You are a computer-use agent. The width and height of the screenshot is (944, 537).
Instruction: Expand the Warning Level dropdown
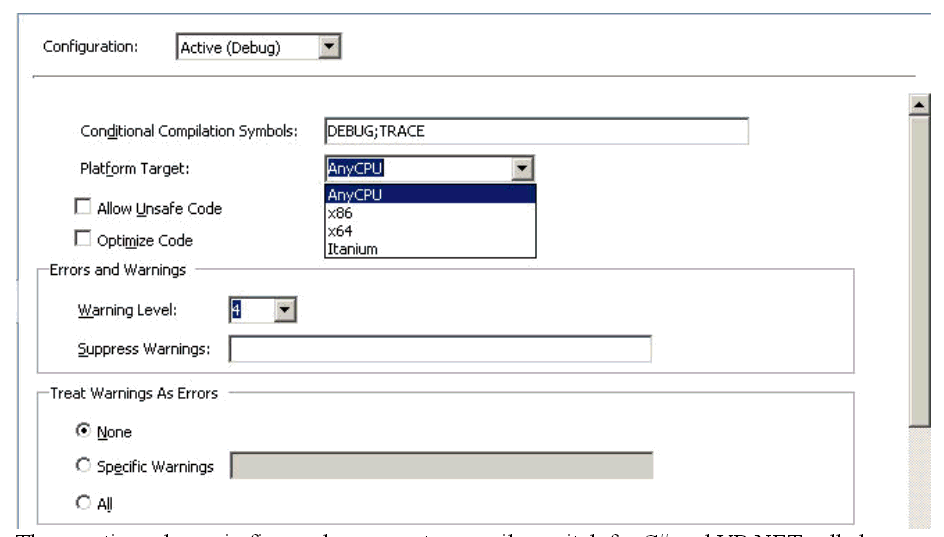285,311
